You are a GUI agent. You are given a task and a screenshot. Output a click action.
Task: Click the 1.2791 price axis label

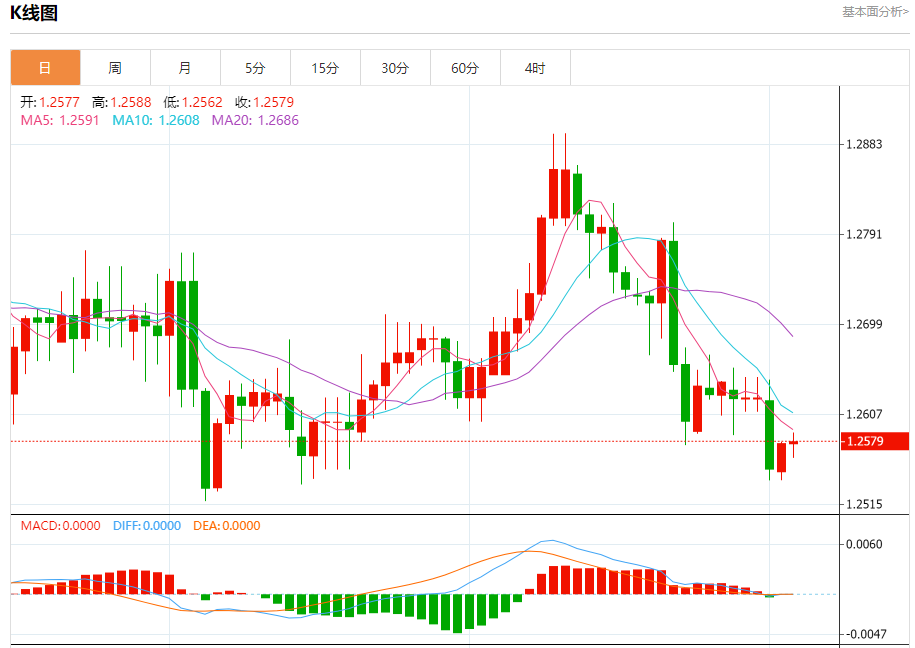click(864, 234)
